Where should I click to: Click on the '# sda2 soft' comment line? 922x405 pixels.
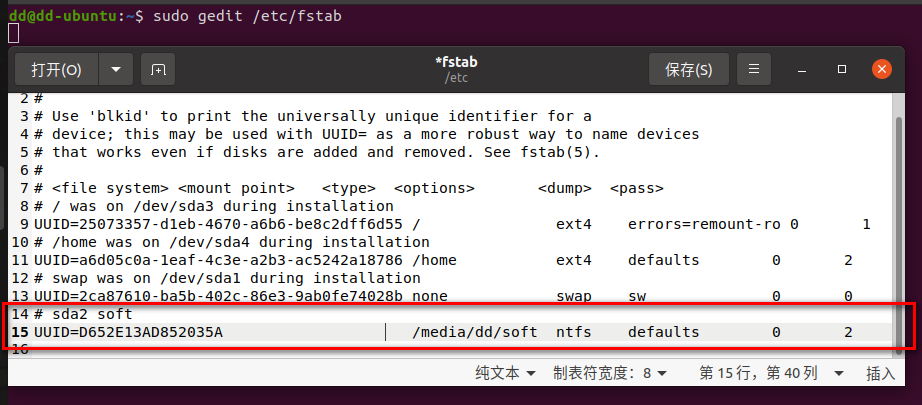[83, 314]
